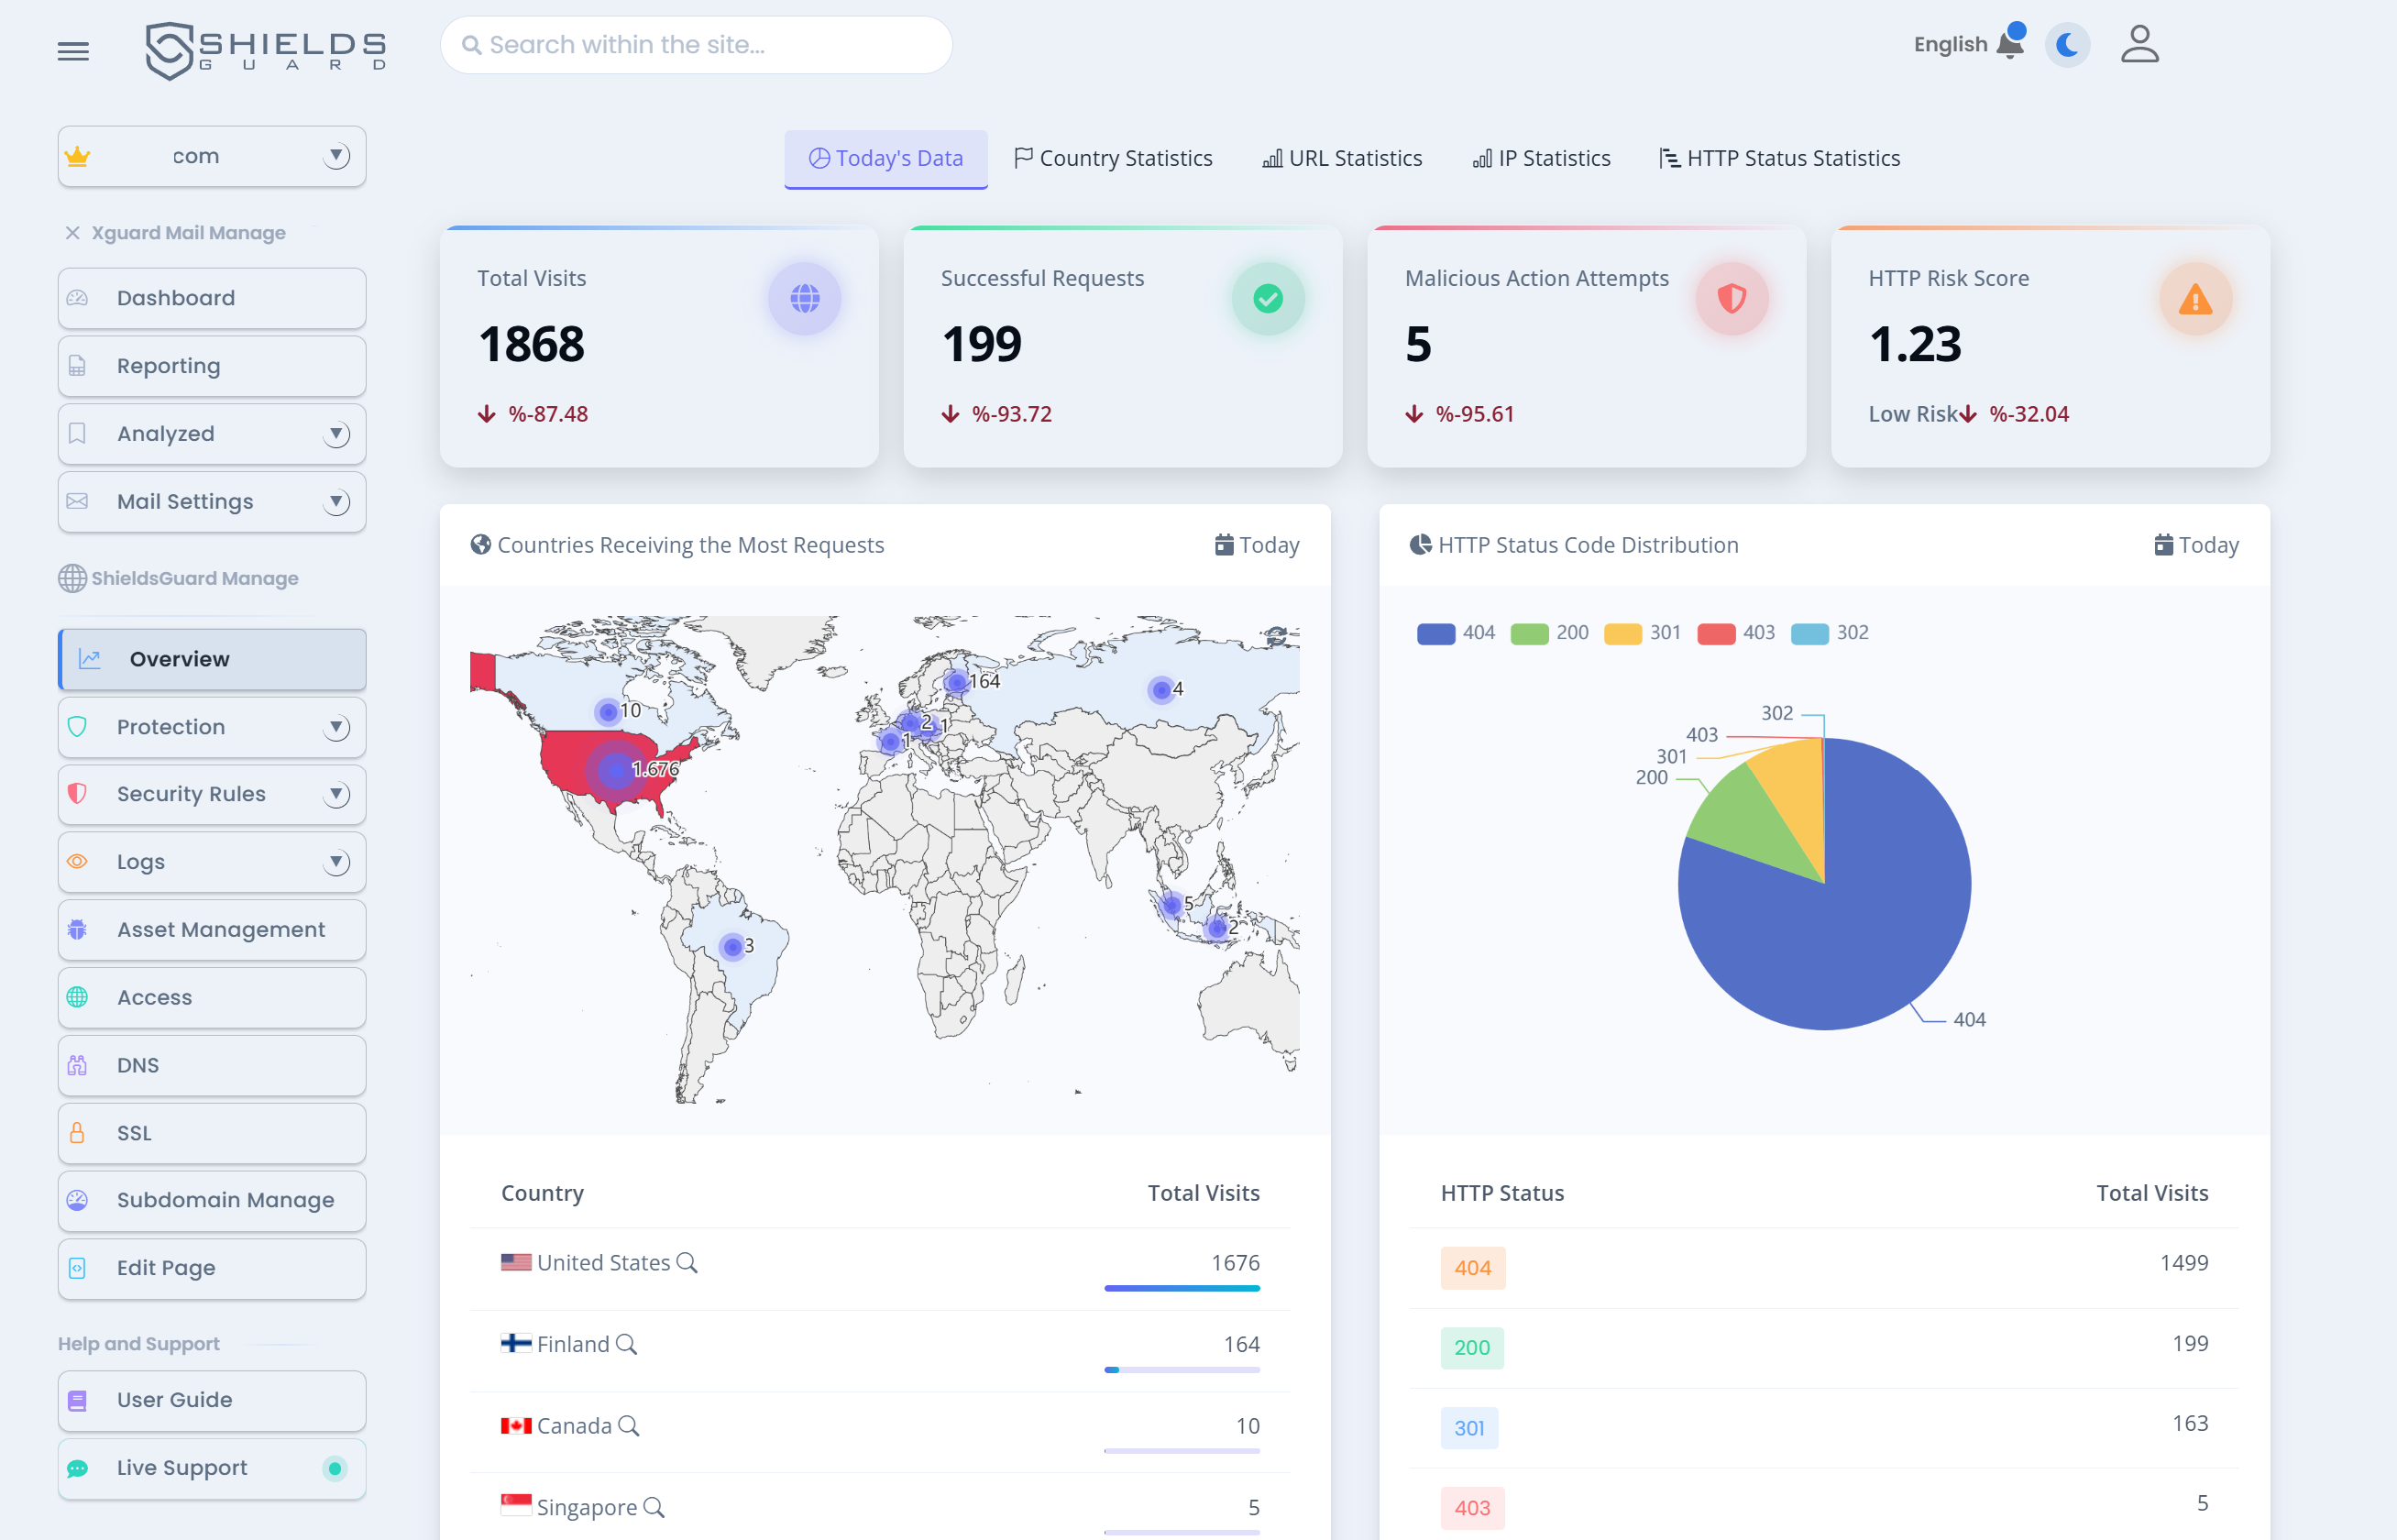Viewport: 2397px width, 1540px height.
Task: Click the hamburger menu icon
Action: tap(73, 50)
